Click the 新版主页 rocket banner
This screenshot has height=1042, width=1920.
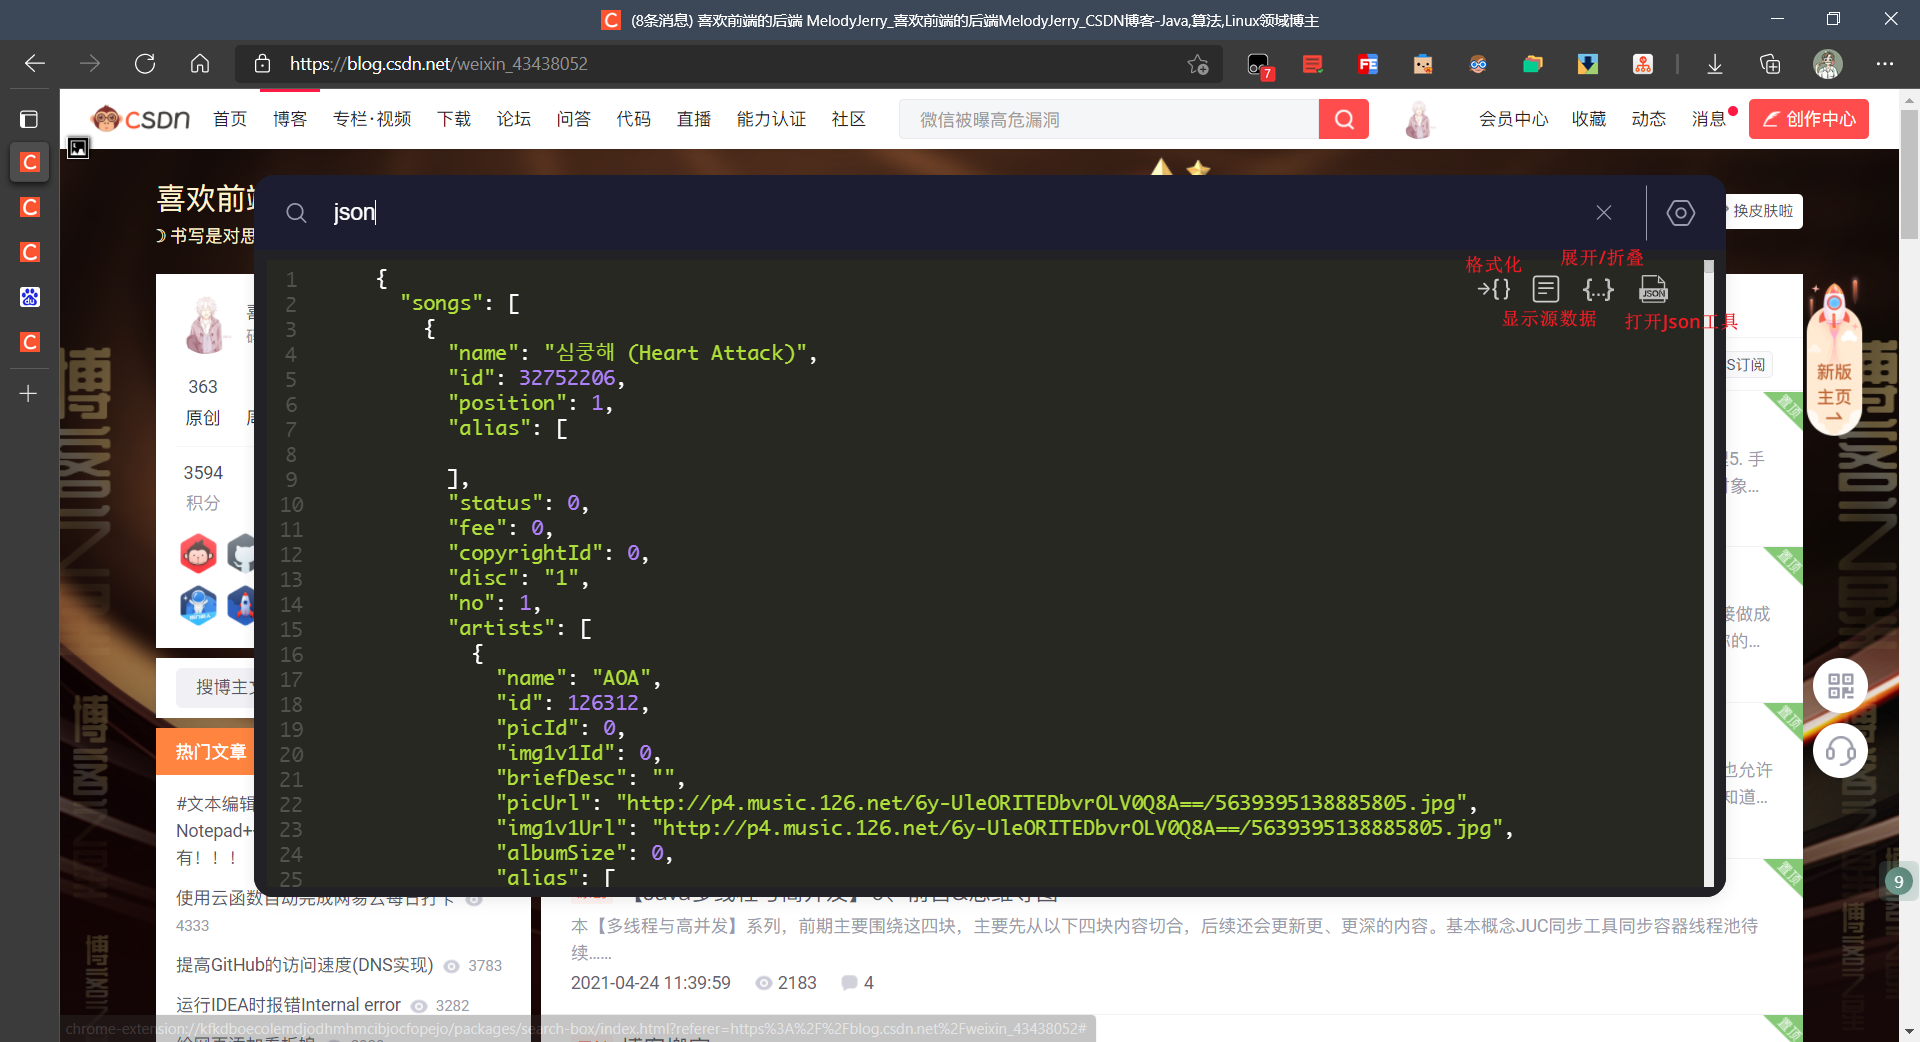coord(1834,360)
